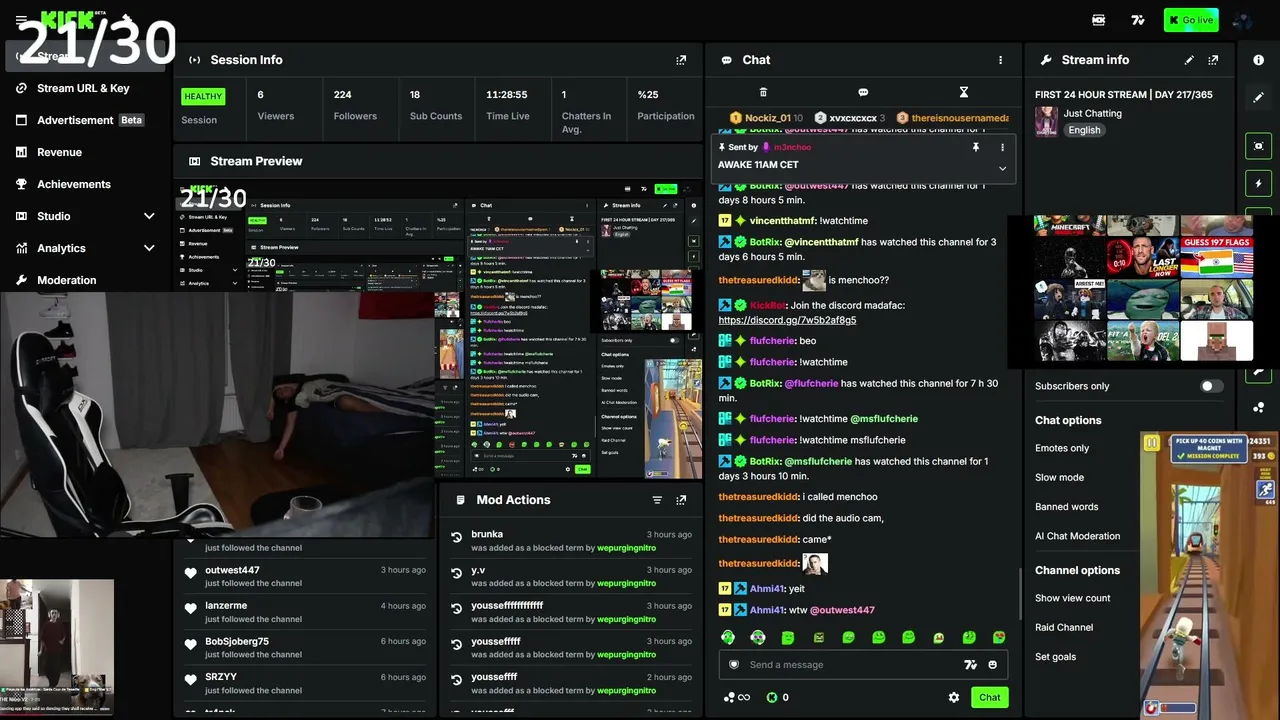Open the discord.gg invite link in chat
Viewport: 1280px width, 720px height.
pos(787,320)
